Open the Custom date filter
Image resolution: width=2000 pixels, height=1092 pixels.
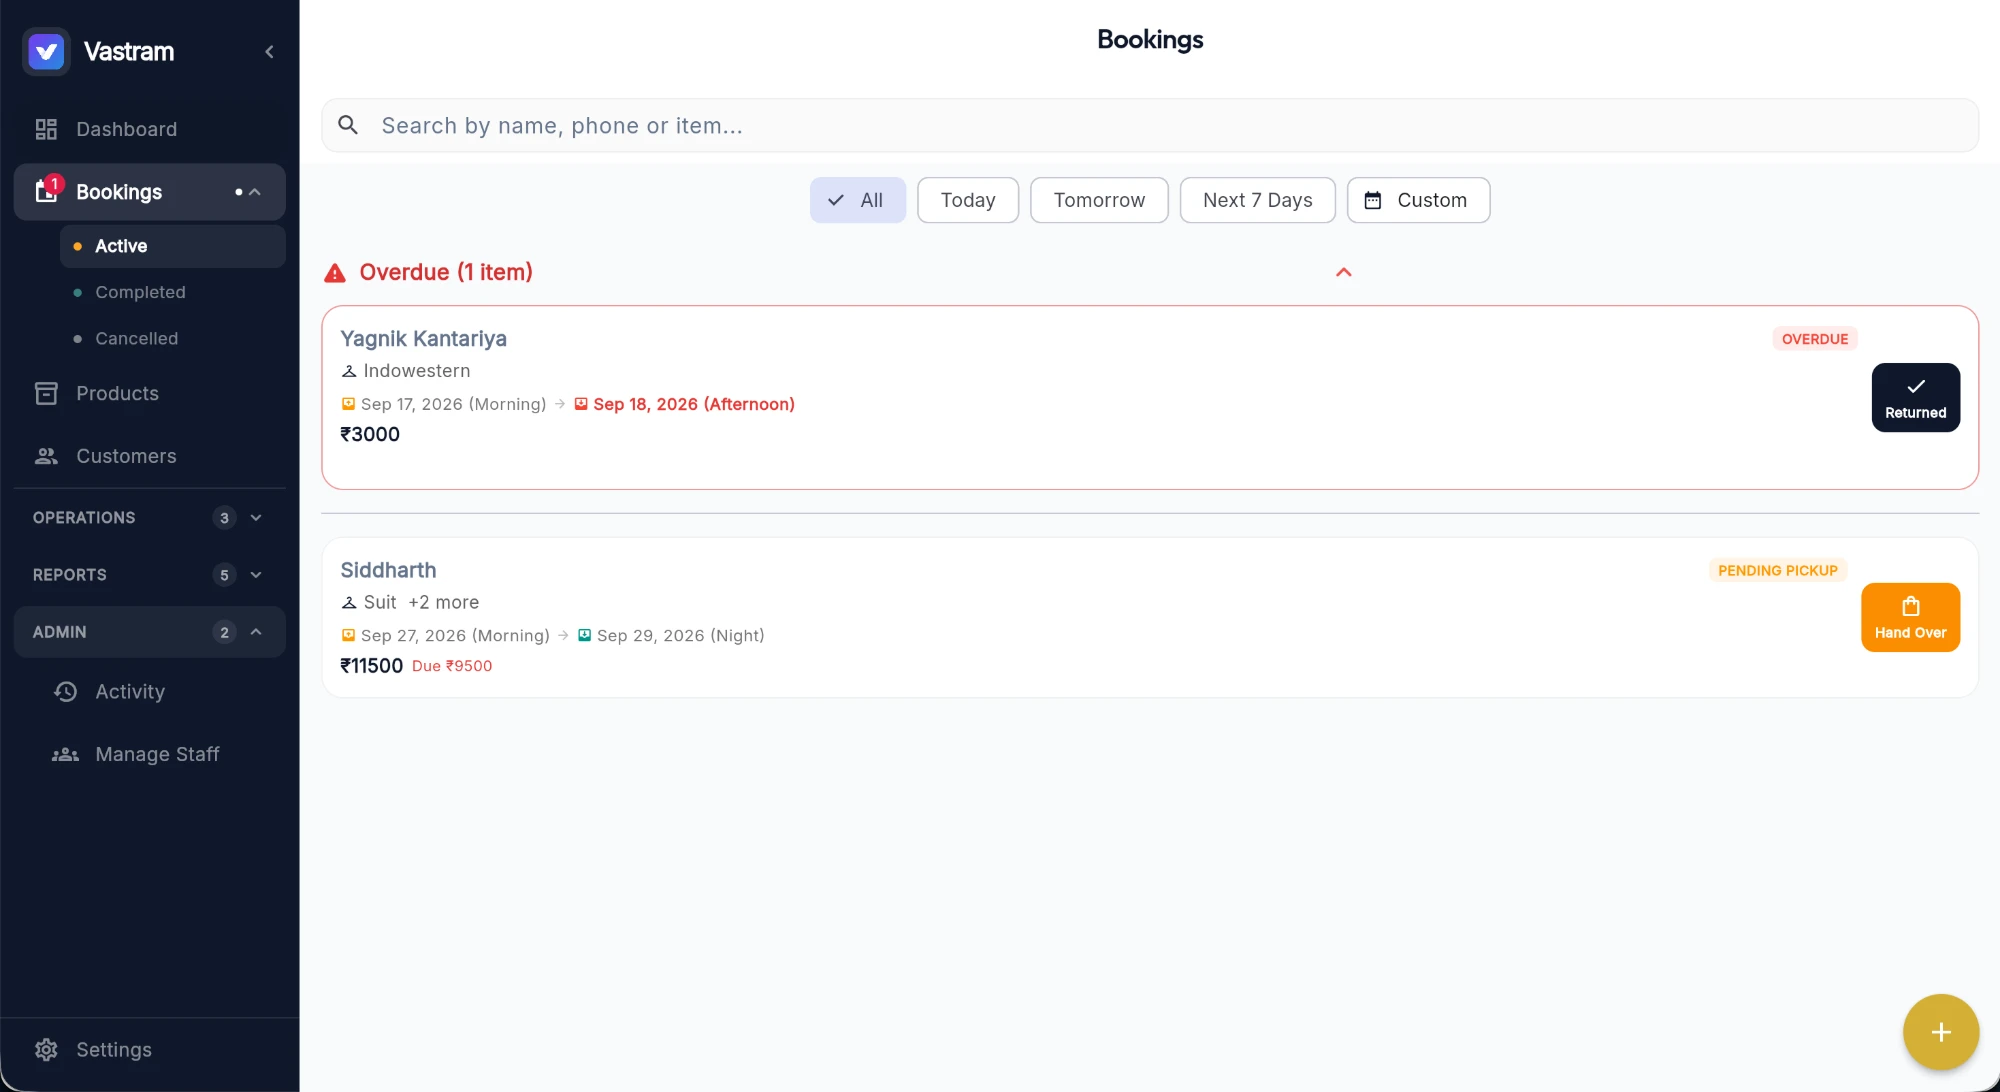(x=1418, y=200)
